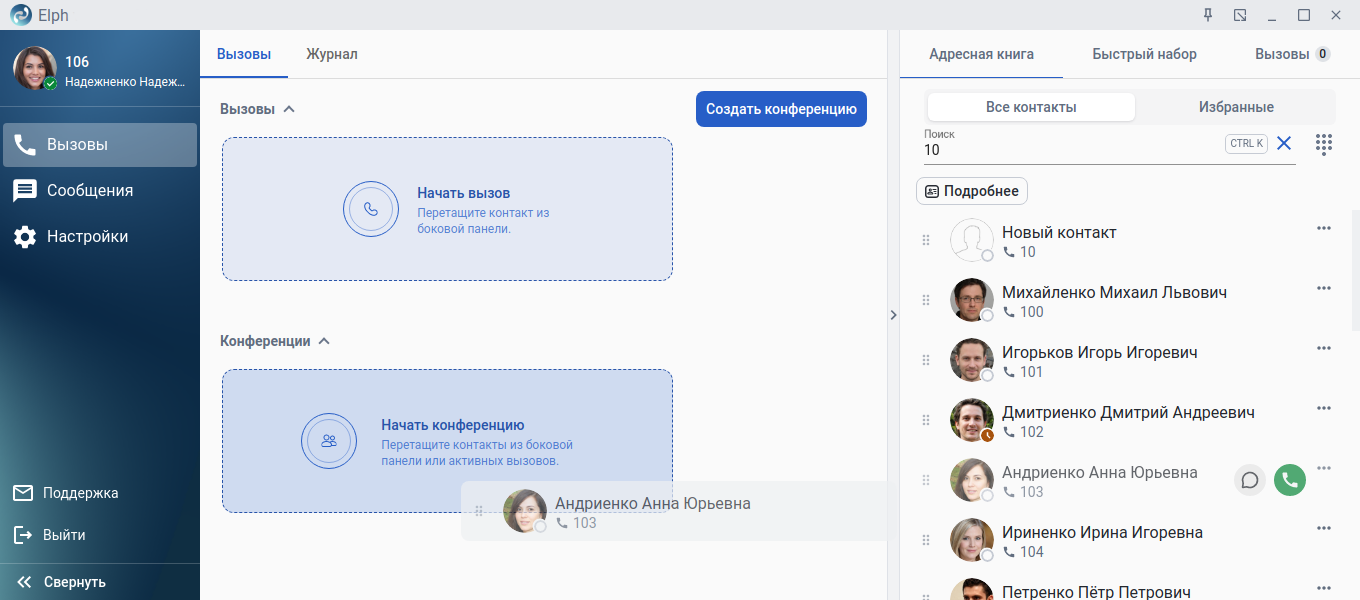Click phone number 102 under Дмитриенко
The height and width of the screenshot is (600, 1360).
tap(1031, 432)
